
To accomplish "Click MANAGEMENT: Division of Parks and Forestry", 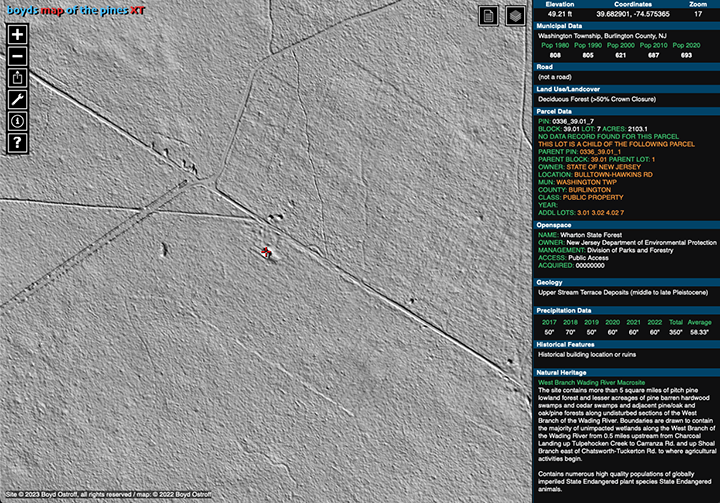I will tap(606, 250).
